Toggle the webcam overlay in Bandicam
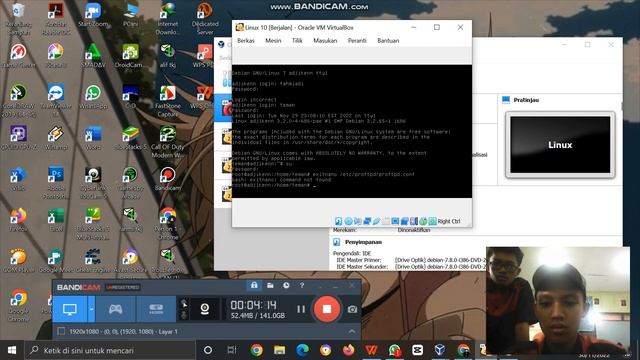Viewport: 640px width, 360px height. (205, 309)
